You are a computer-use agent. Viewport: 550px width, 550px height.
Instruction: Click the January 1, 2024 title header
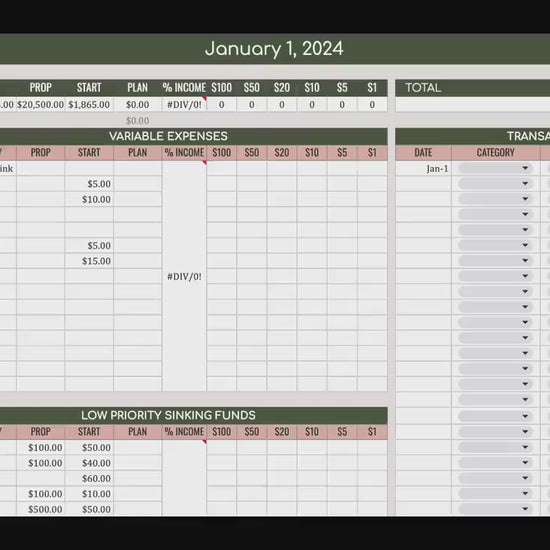274,49
